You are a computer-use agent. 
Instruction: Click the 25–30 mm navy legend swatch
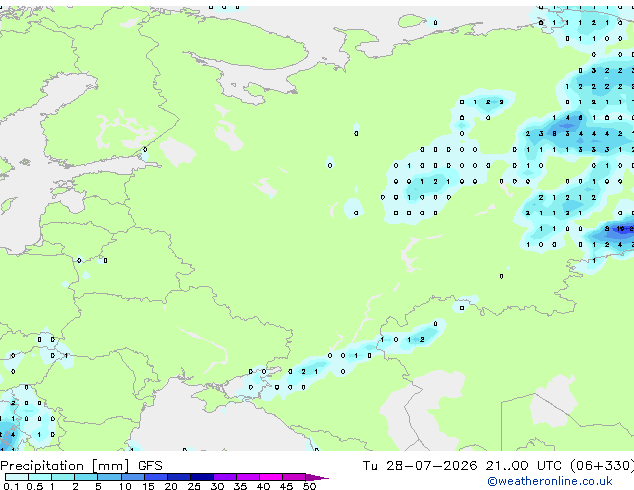pos(201,477)
